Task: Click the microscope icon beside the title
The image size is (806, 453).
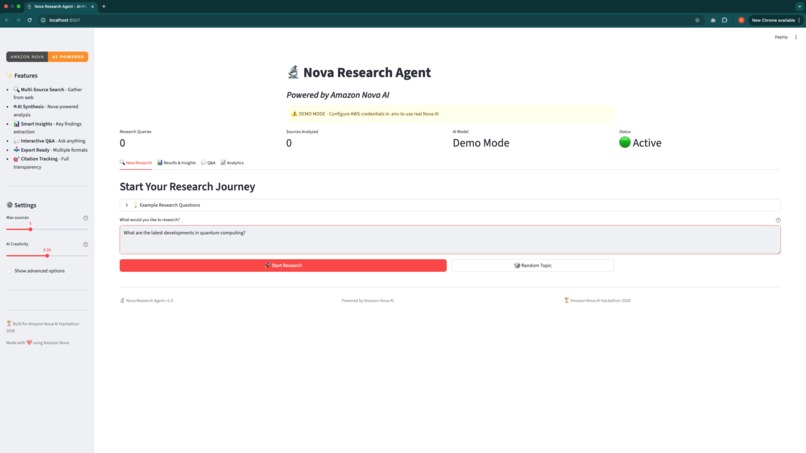Action: tap(293, 72)
